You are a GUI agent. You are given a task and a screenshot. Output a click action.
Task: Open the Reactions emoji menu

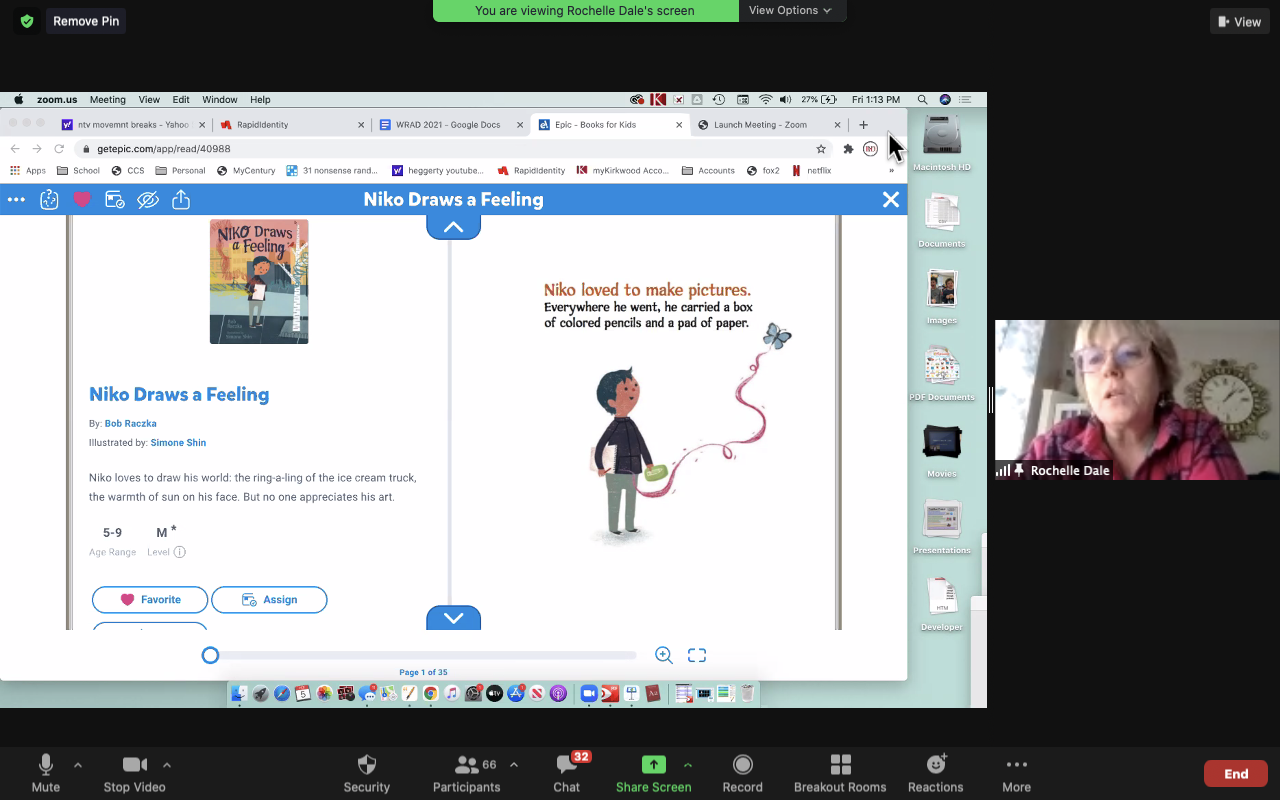pyautogui.click(x=936, y=765)
